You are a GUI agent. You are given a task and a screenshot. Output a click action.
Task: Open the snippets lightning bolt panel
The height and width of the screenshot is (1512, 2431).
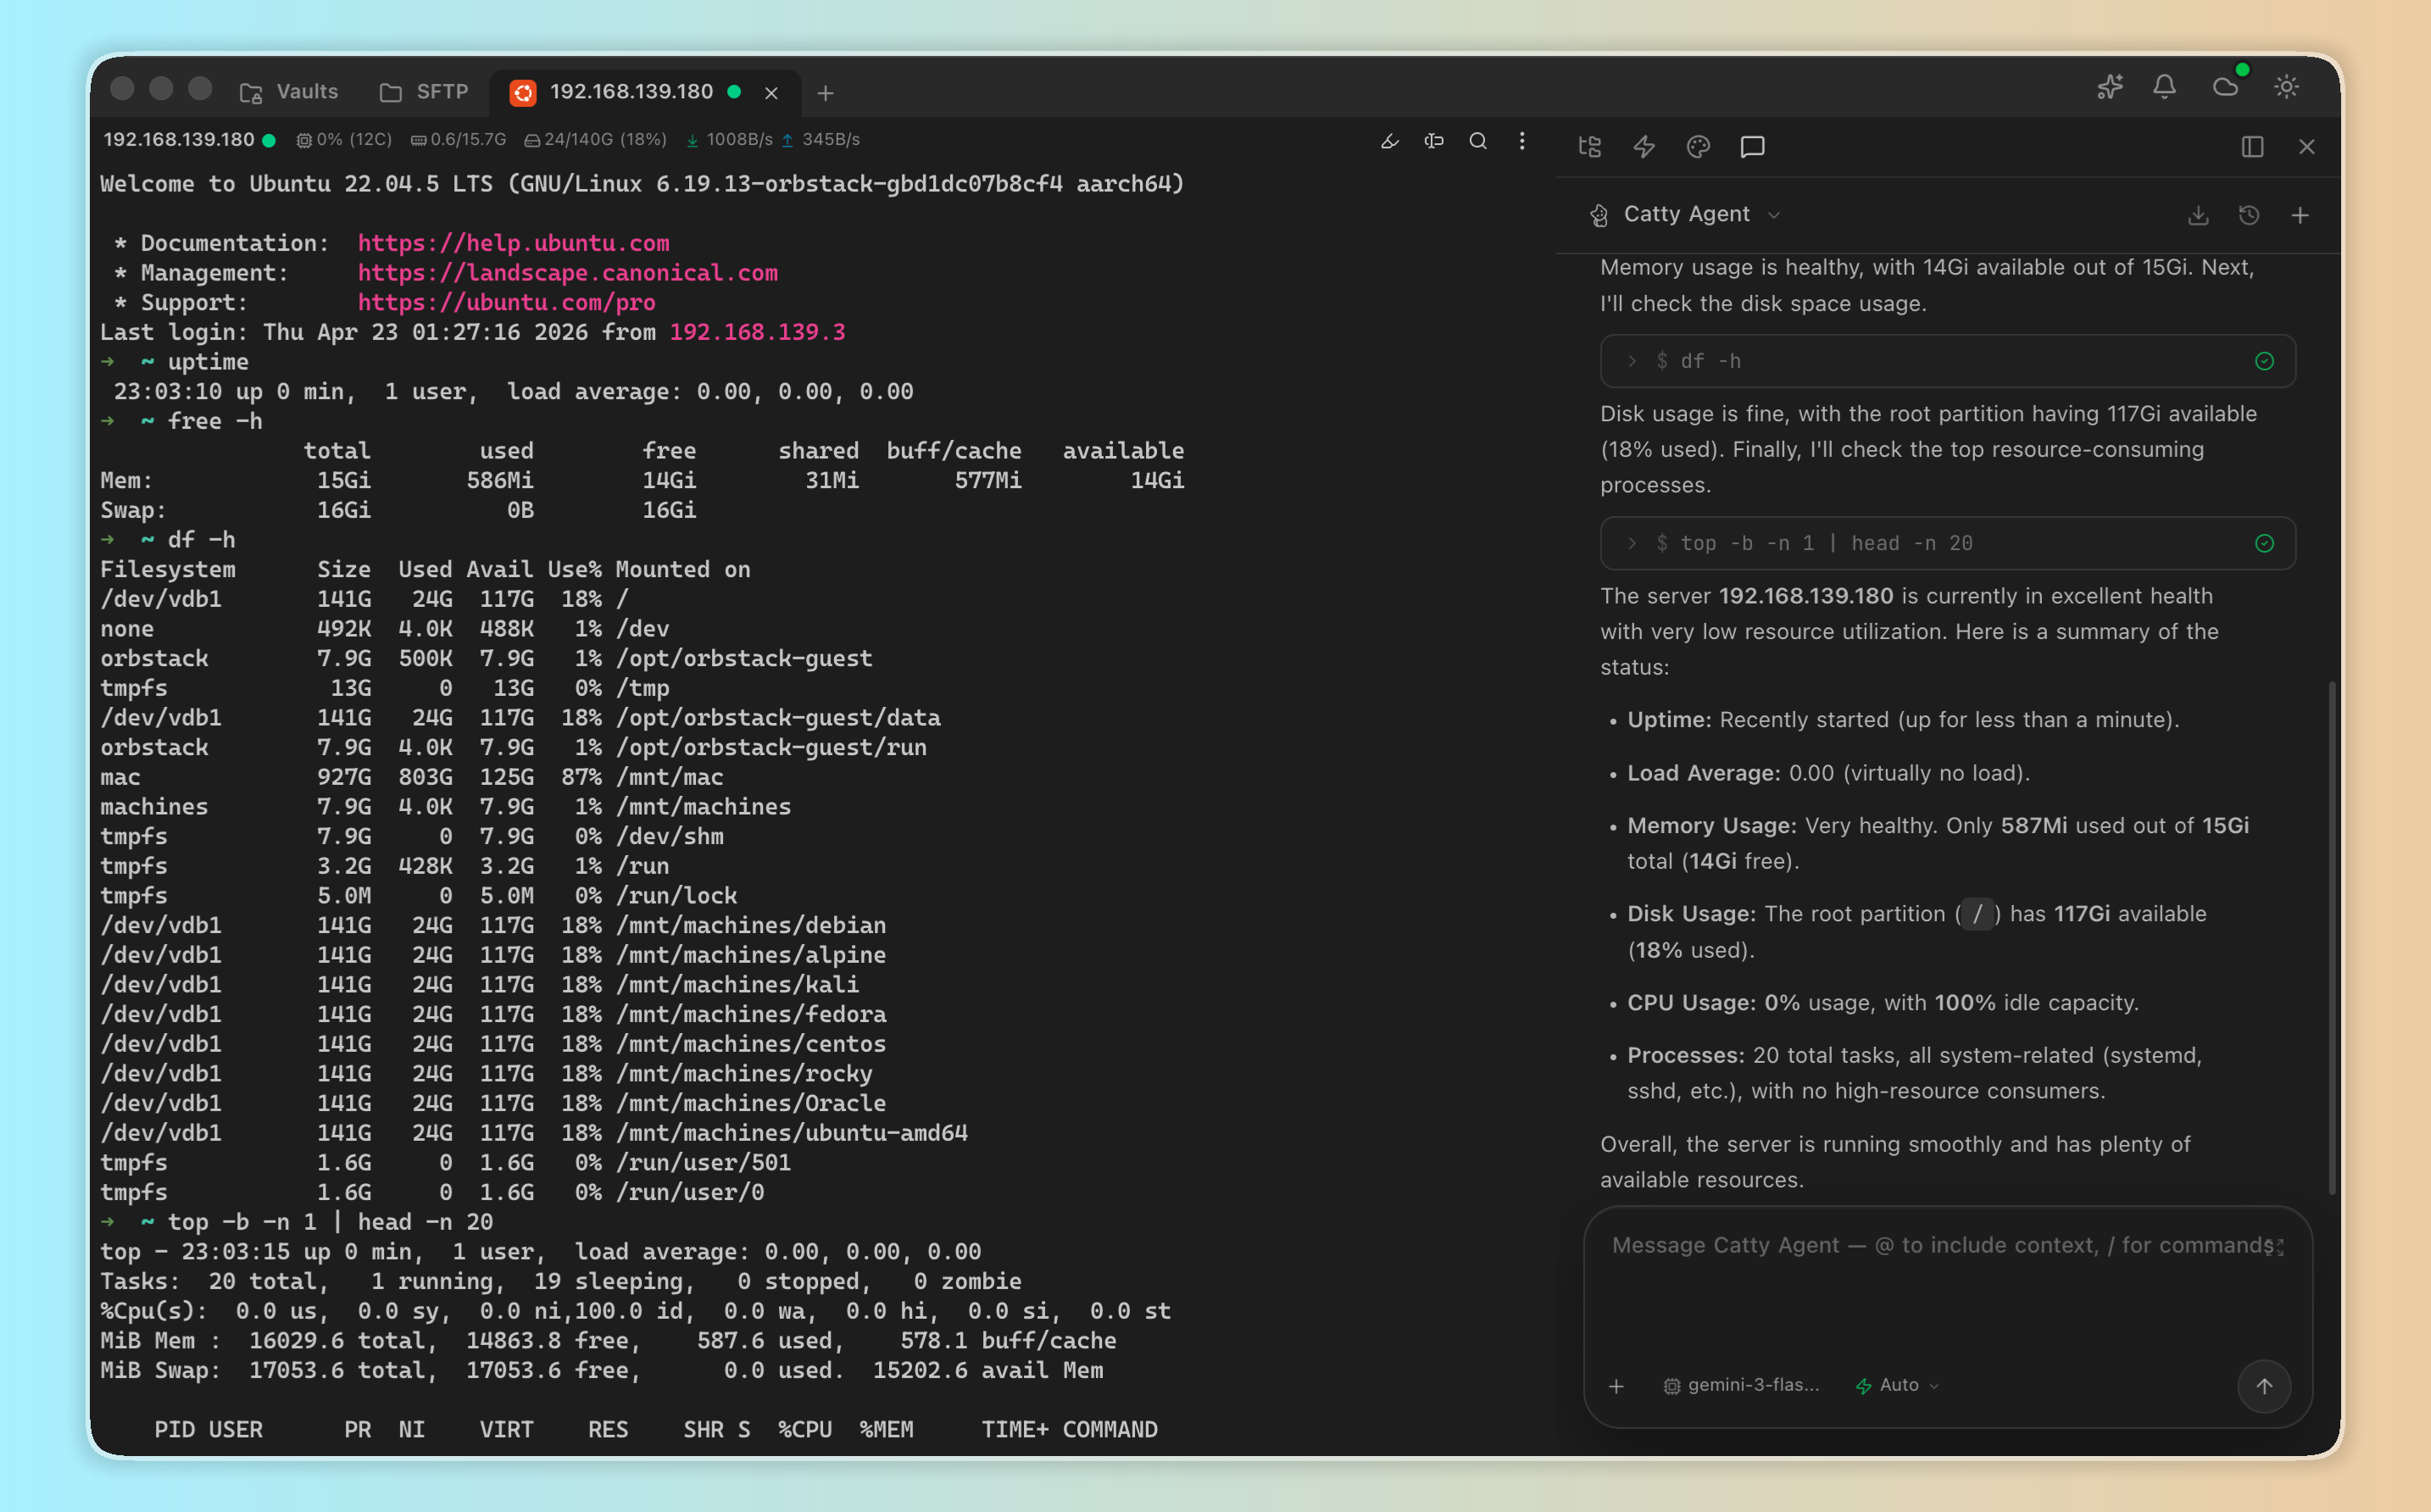click(1644, 147)
